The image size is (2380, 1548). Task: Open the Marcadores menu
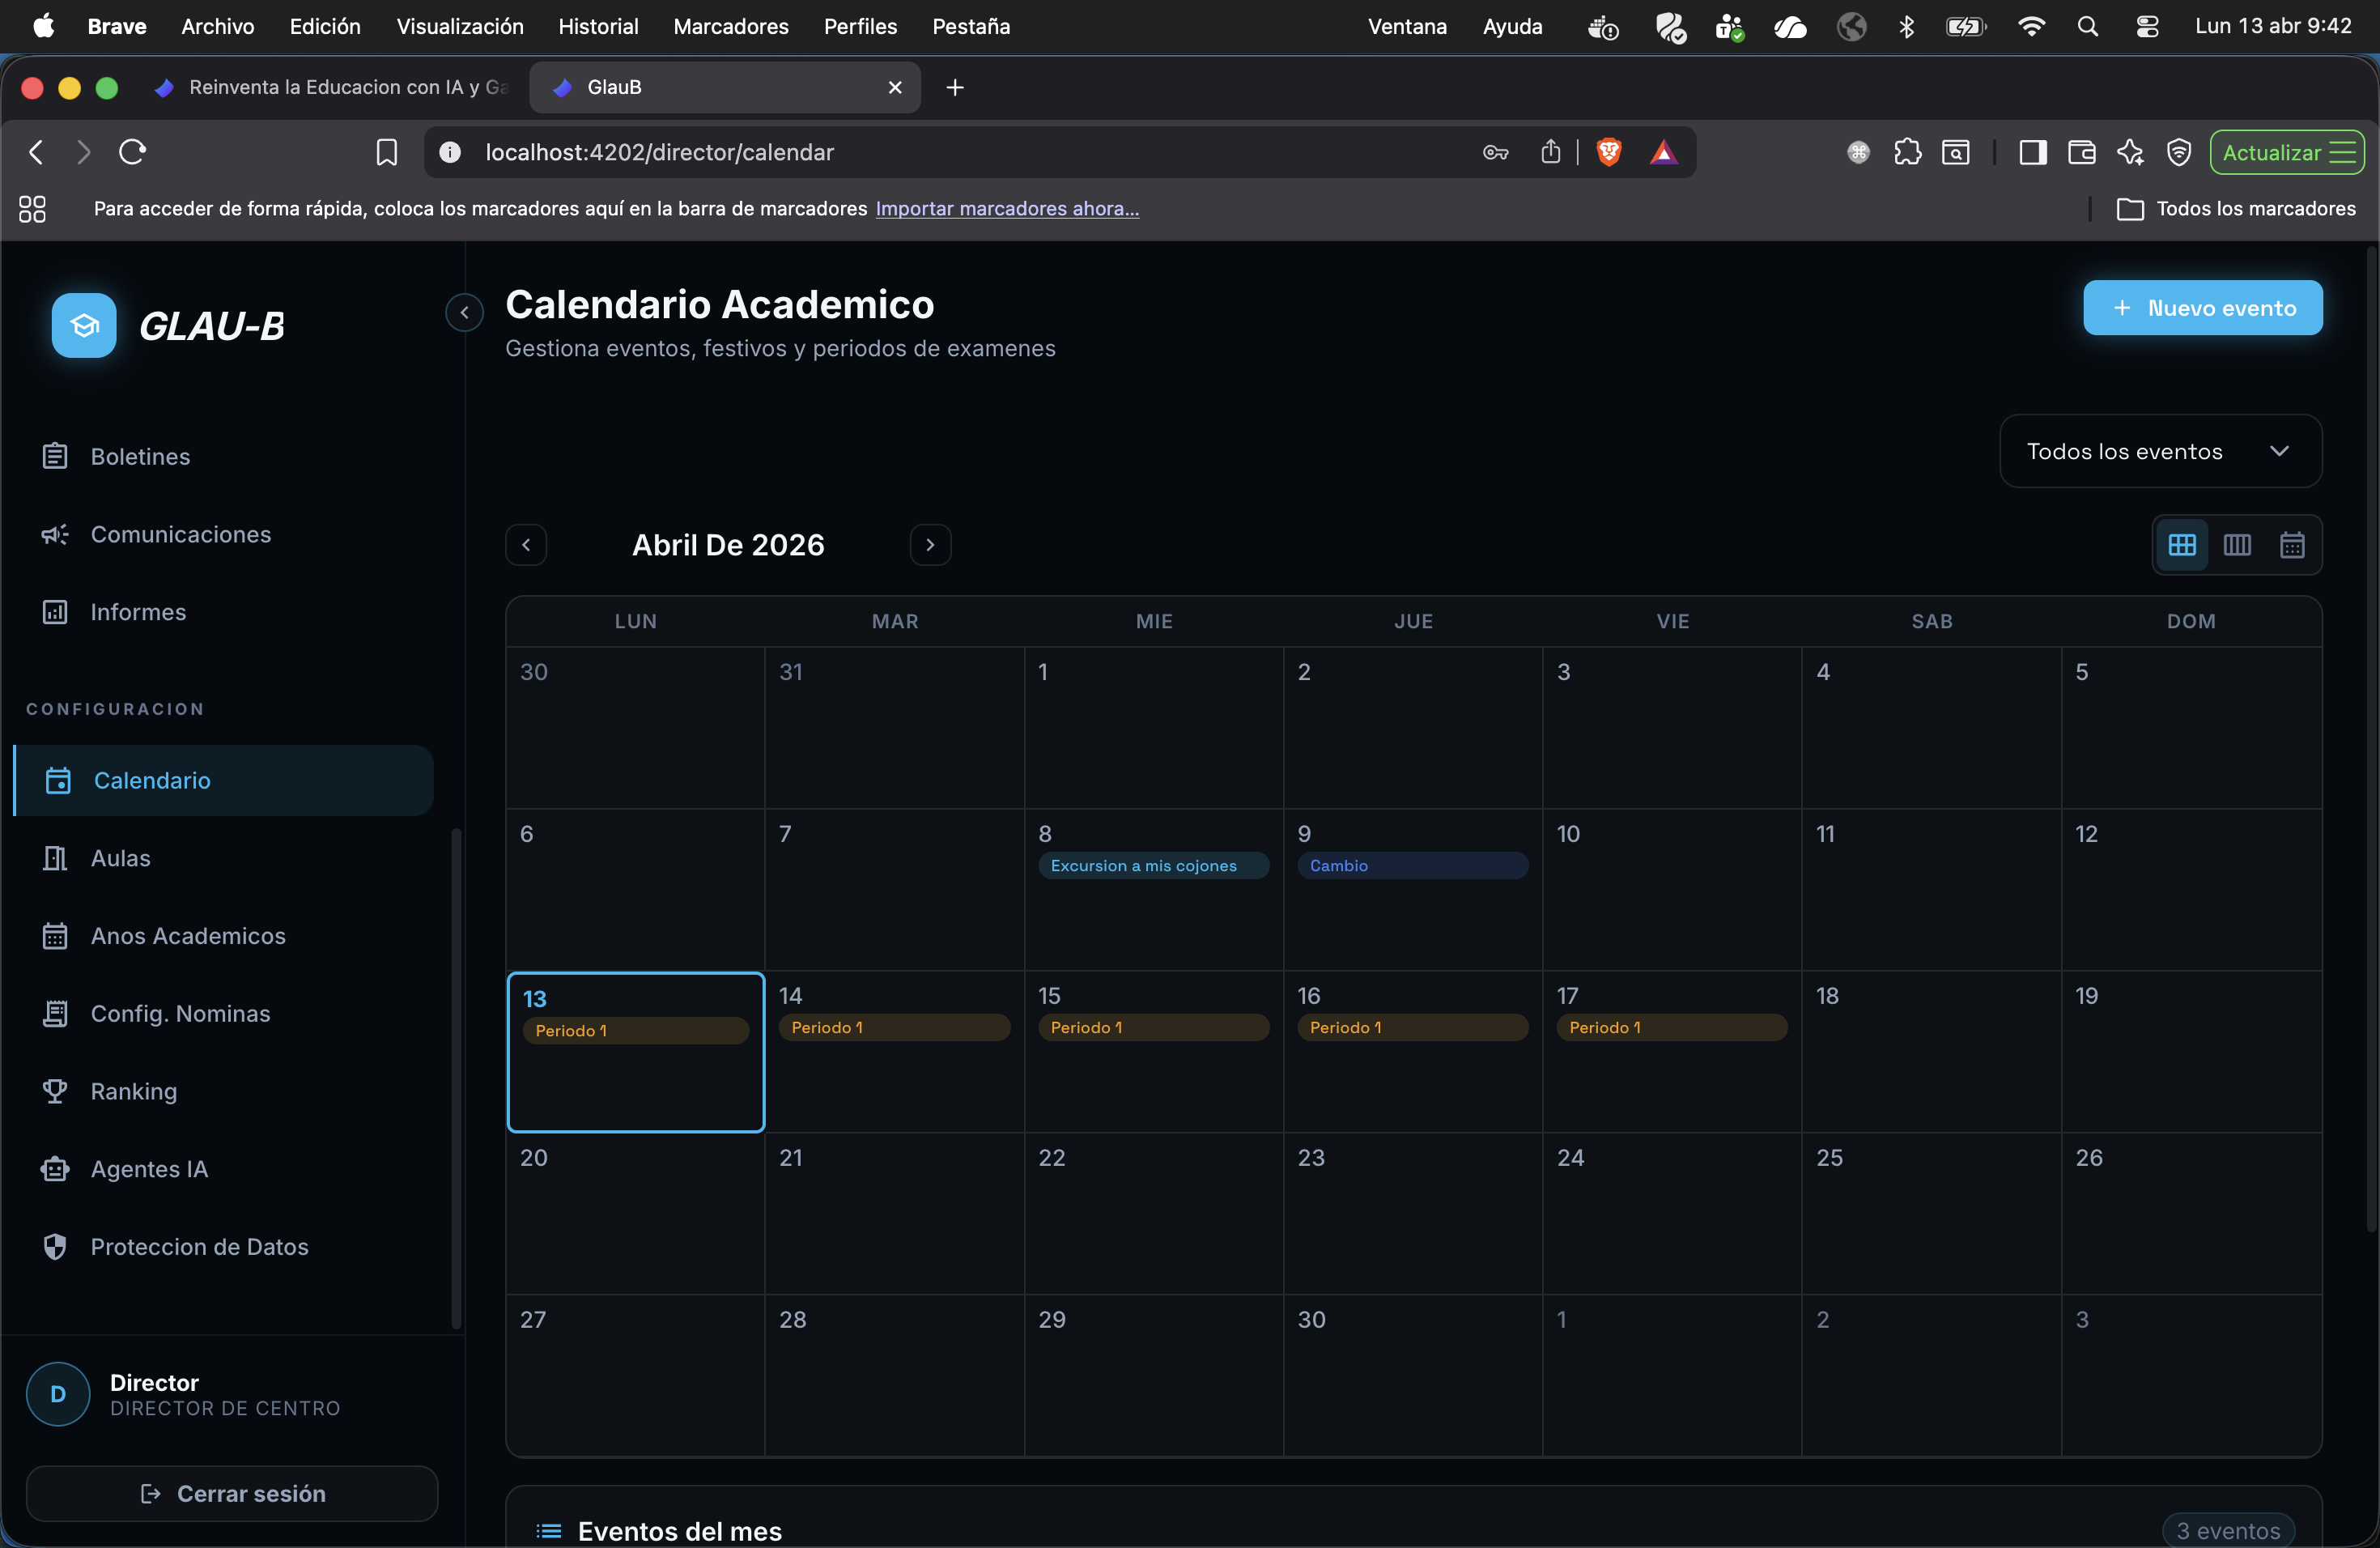point(730,27)
